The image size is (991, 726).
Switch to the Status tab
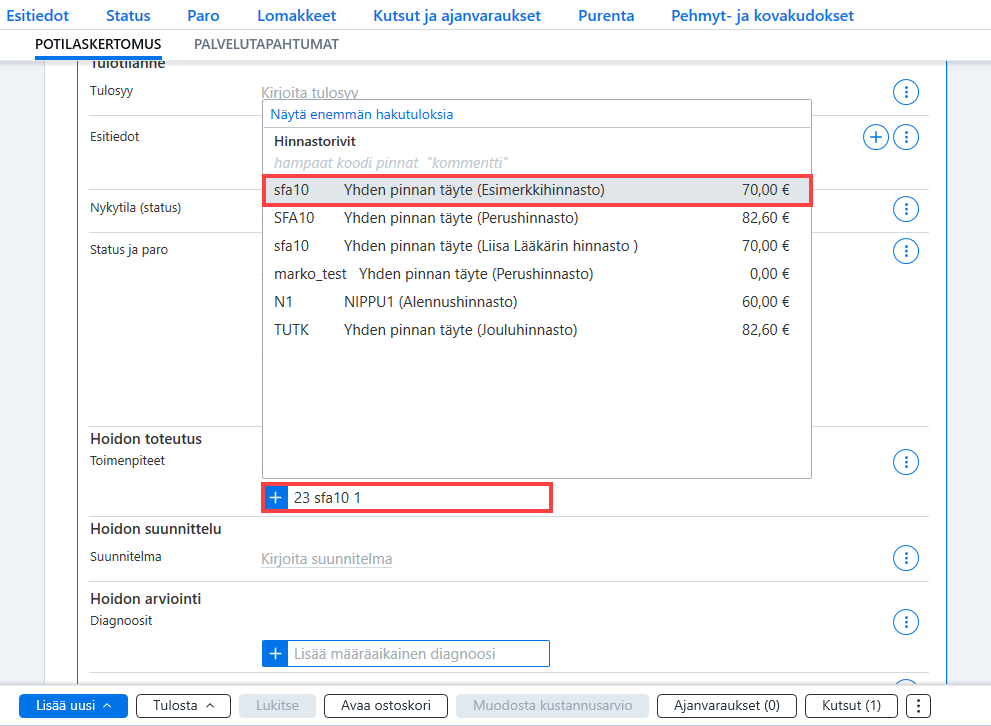point(128,16)
